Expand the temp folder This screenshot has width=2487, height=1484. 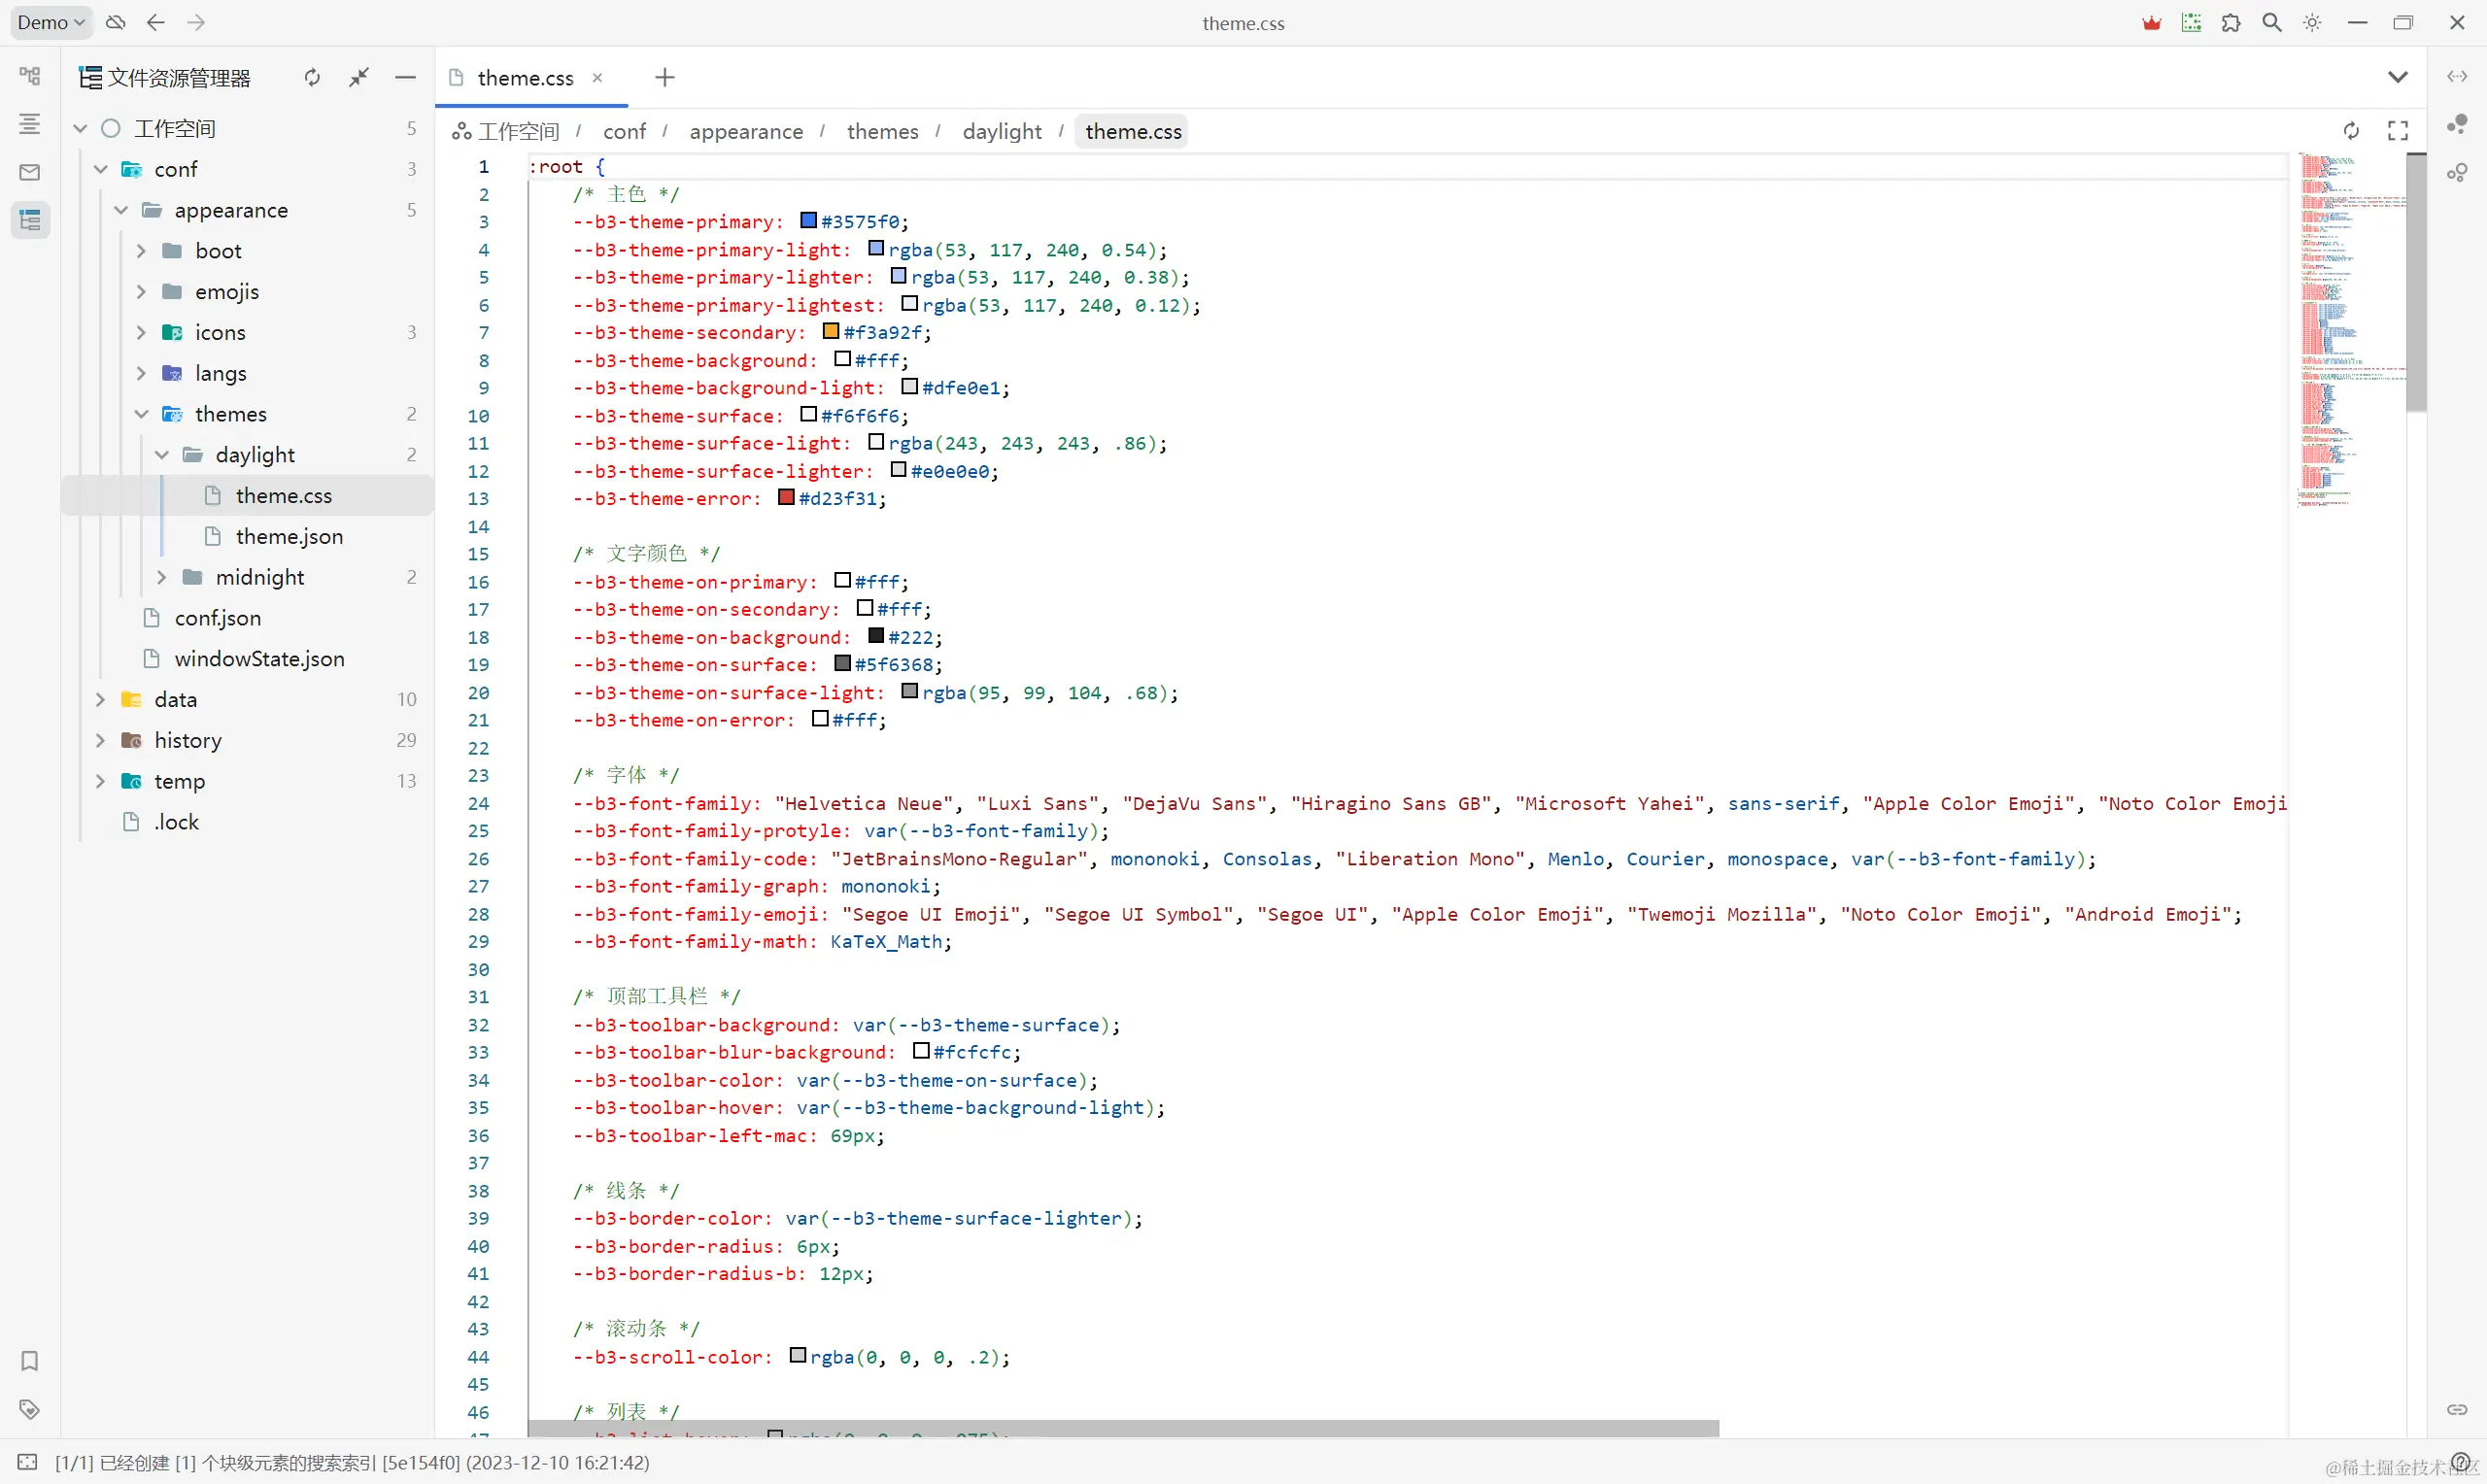pyautogui.click(x=101, y=781)
